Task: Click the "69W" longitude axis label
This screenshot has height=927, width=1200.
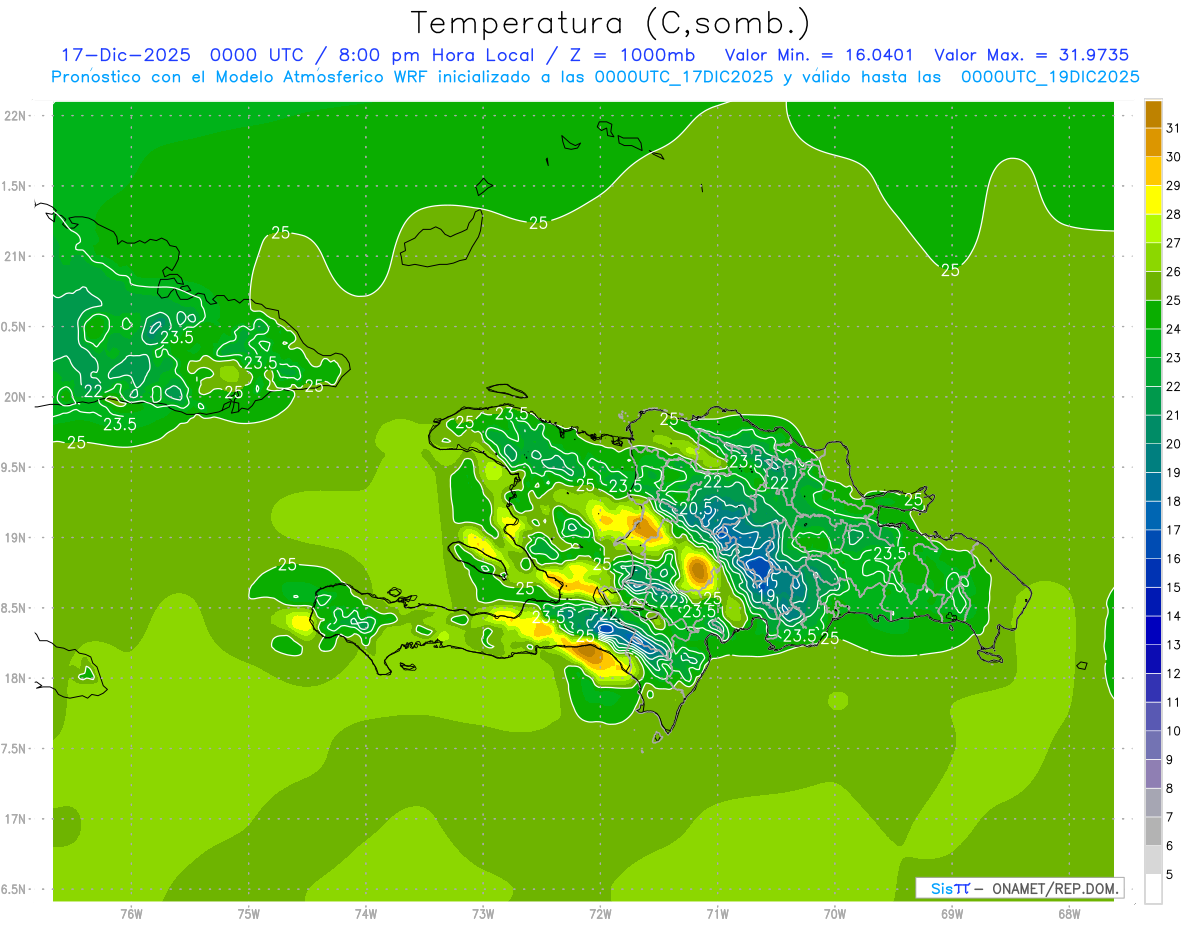Action: [952, 914]
